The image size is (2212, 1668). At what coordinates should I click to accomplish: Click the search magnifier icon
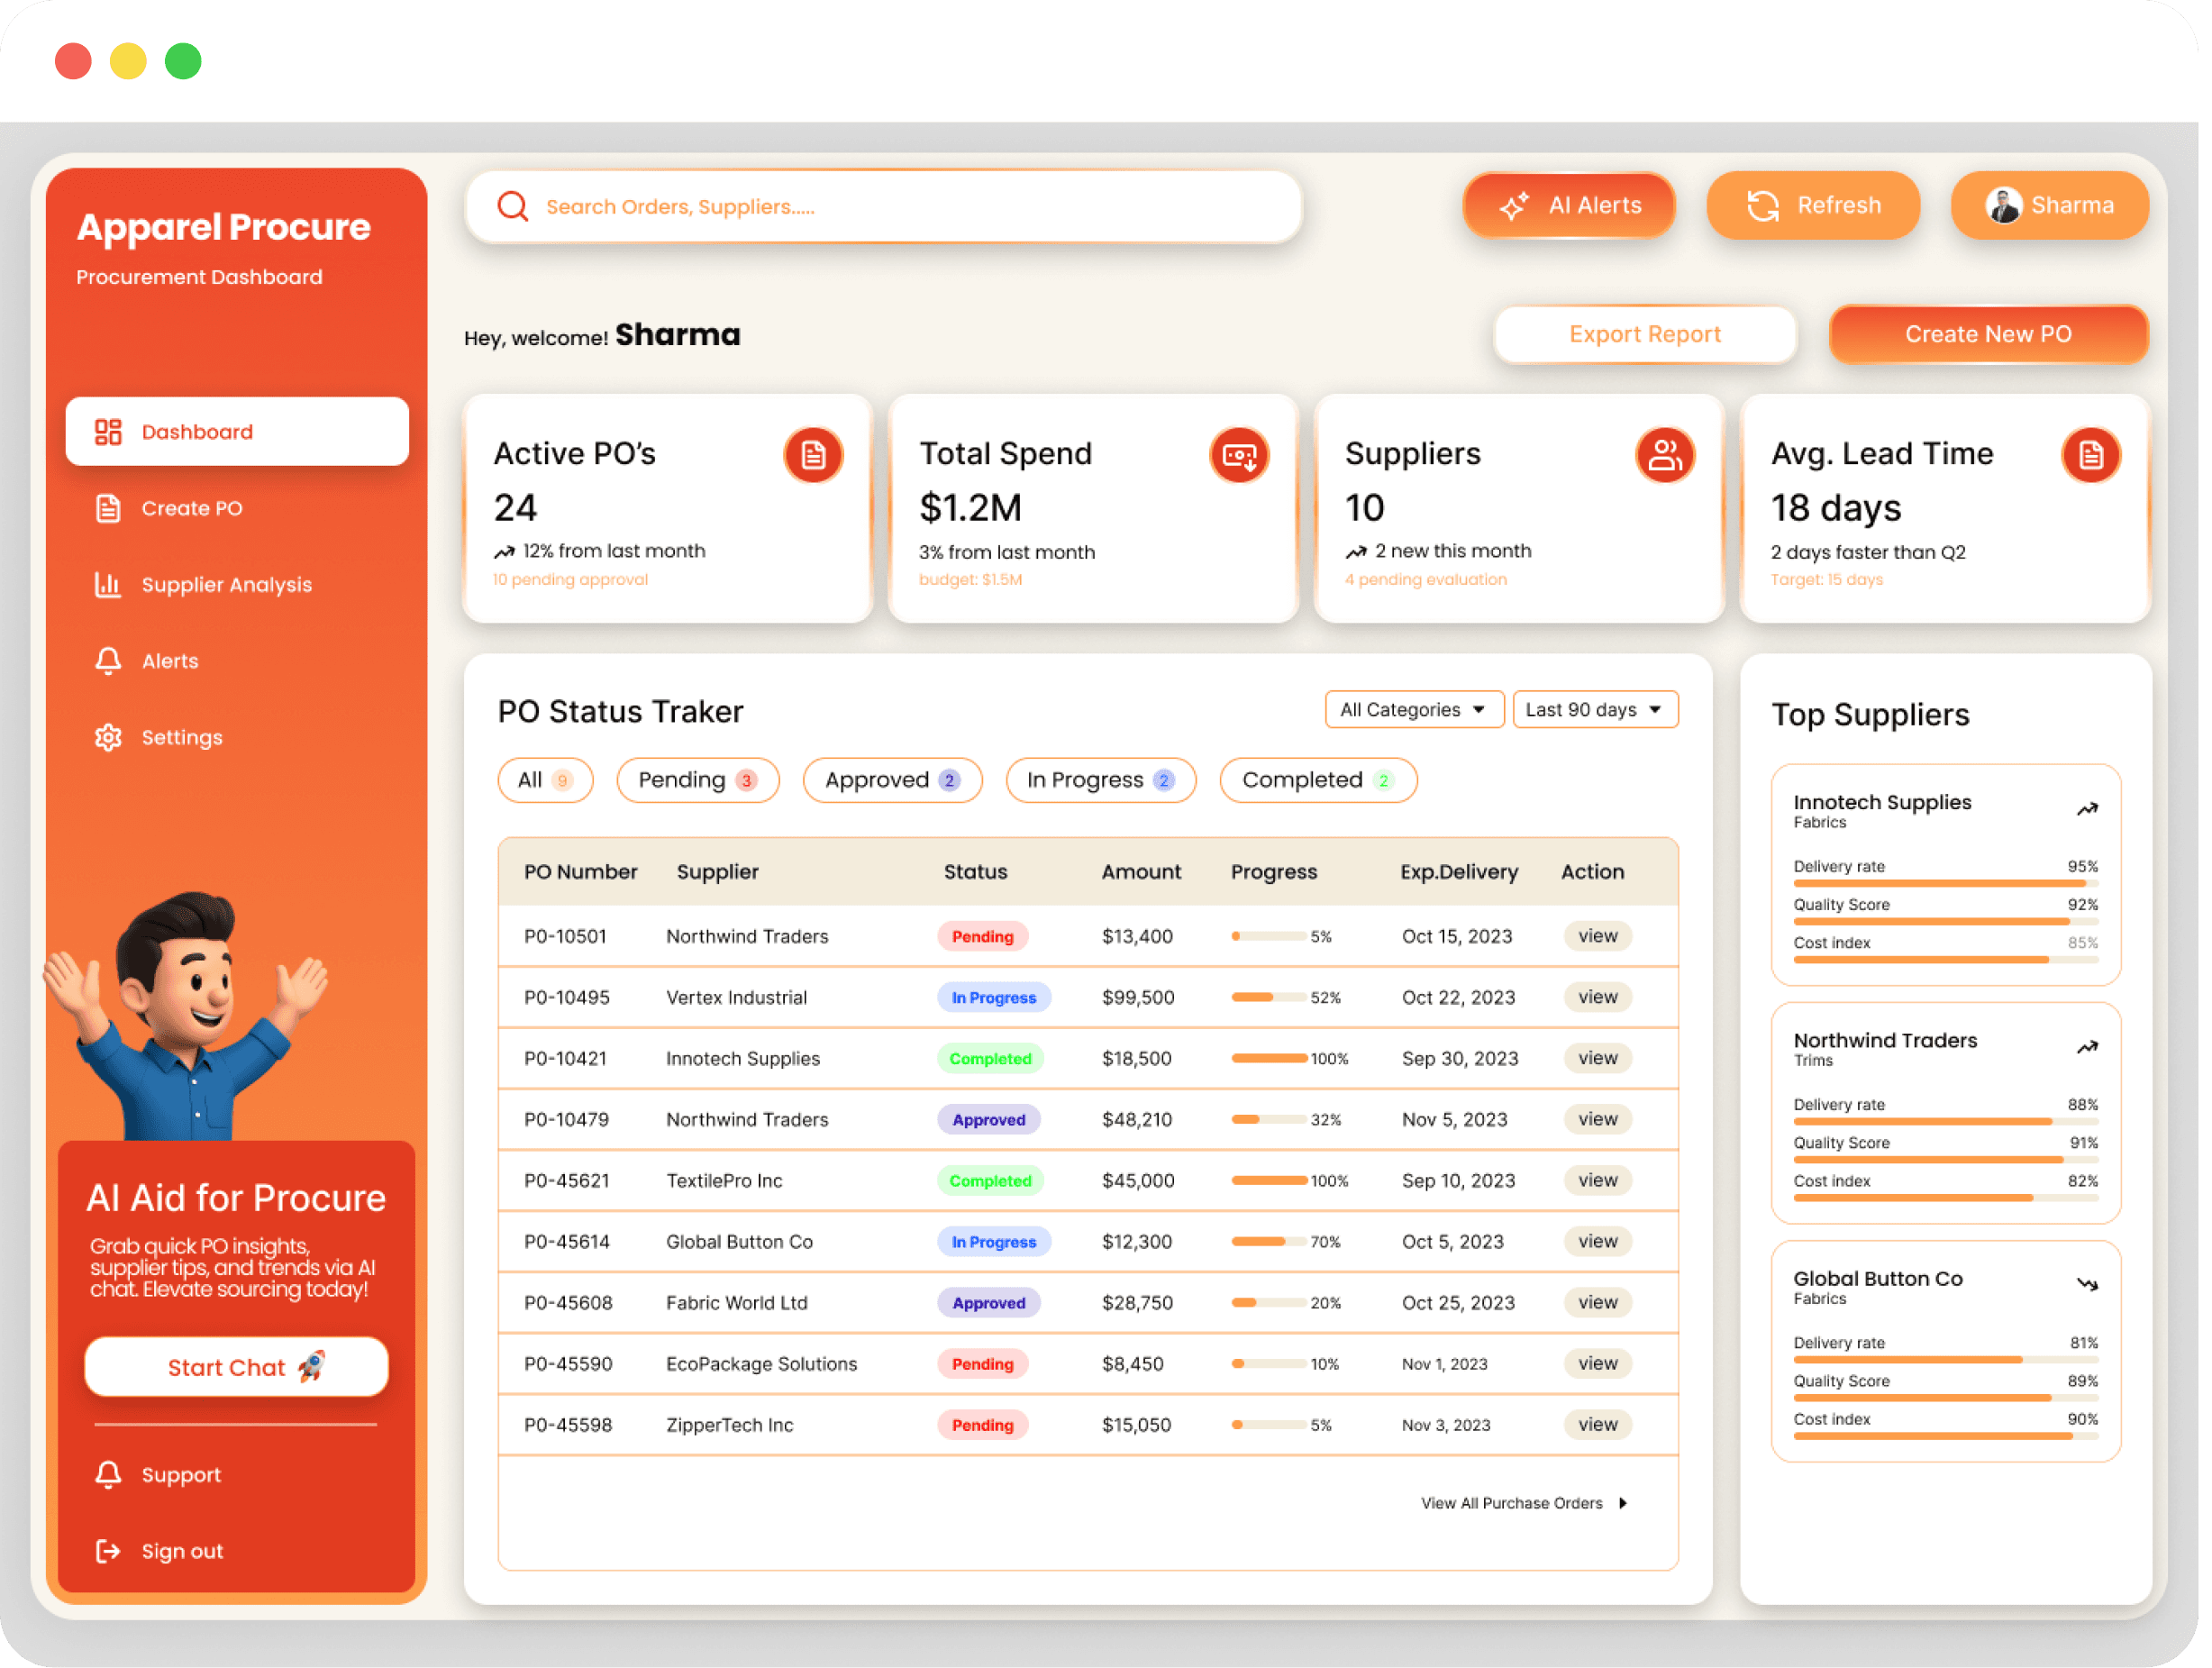click(x=513, y=206)
